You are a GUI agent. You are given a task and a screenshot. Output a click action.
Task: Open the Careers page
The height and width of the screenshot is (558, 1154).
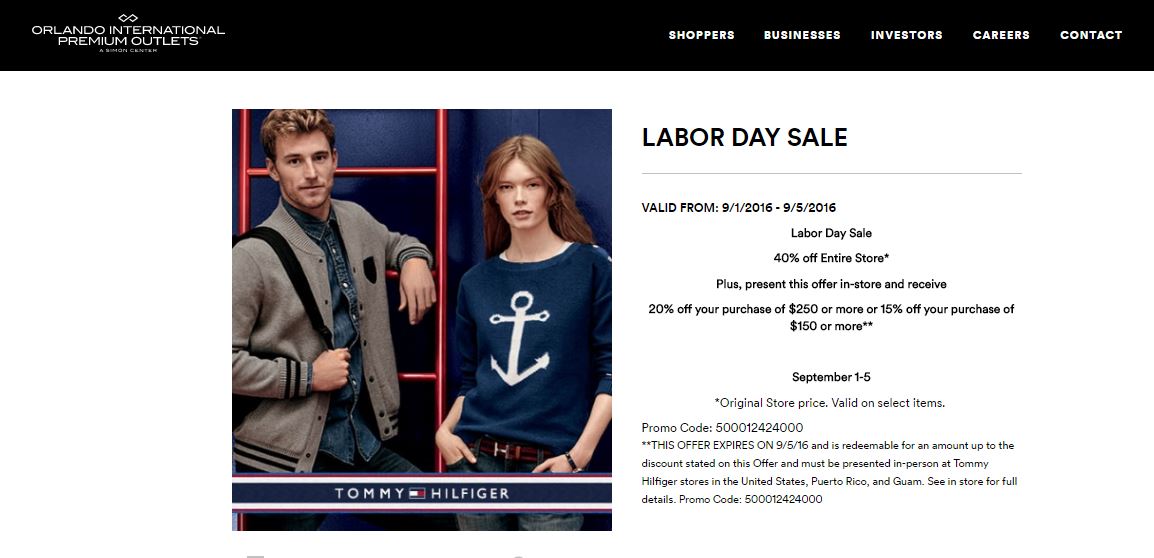click(1001, 35)
